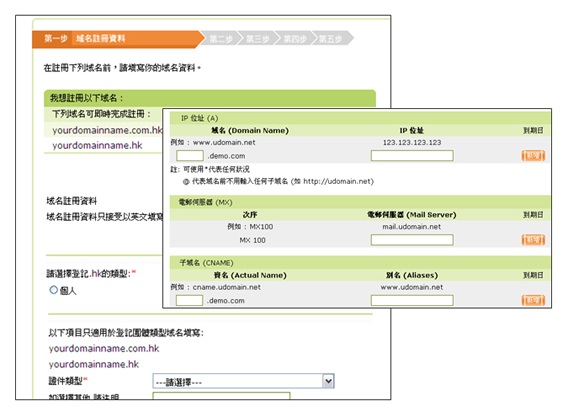Click note text containing http://udomain.net
570x414 pixels.
tap(278, 181)
